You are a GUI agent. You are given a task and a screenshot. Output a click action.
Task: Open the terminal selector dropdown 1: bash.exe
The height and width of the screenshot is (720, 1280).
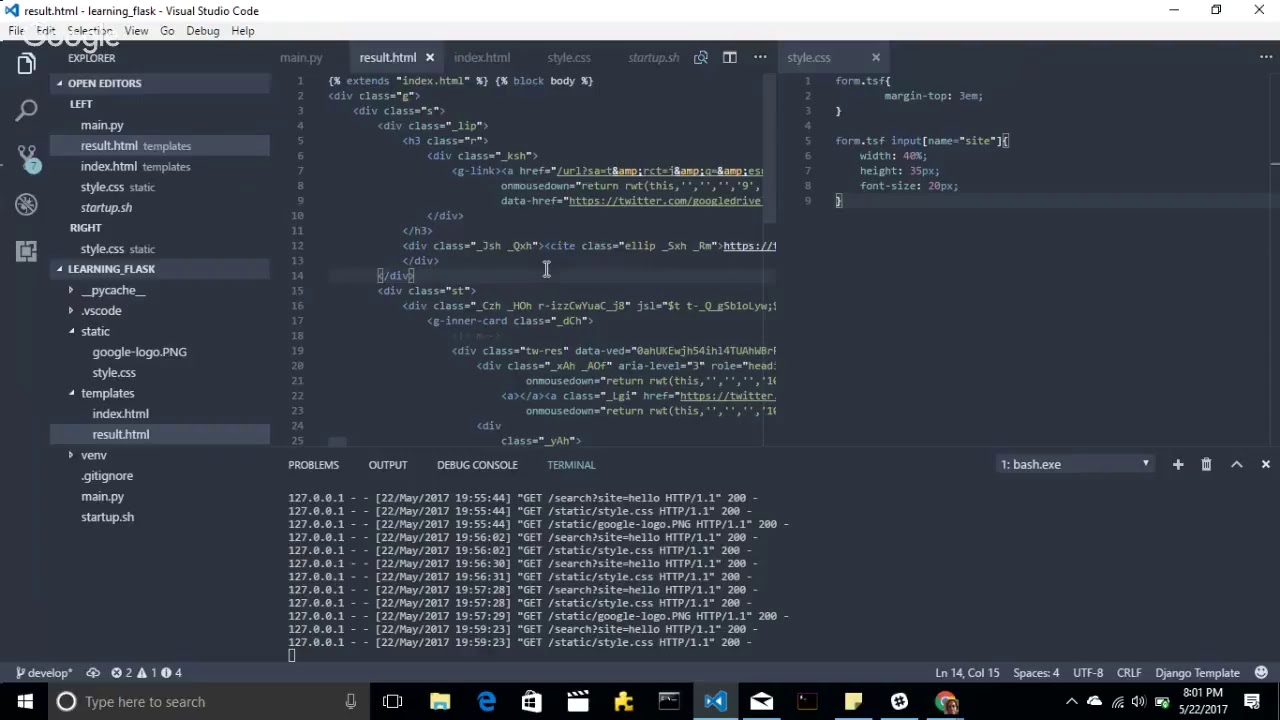tap(1075, 464)
